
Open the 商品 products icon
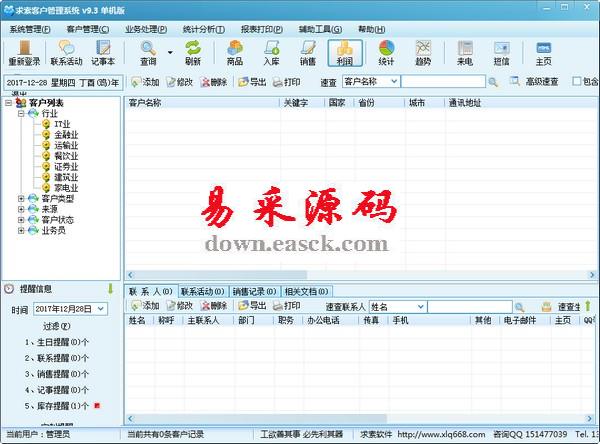(235, 53)
